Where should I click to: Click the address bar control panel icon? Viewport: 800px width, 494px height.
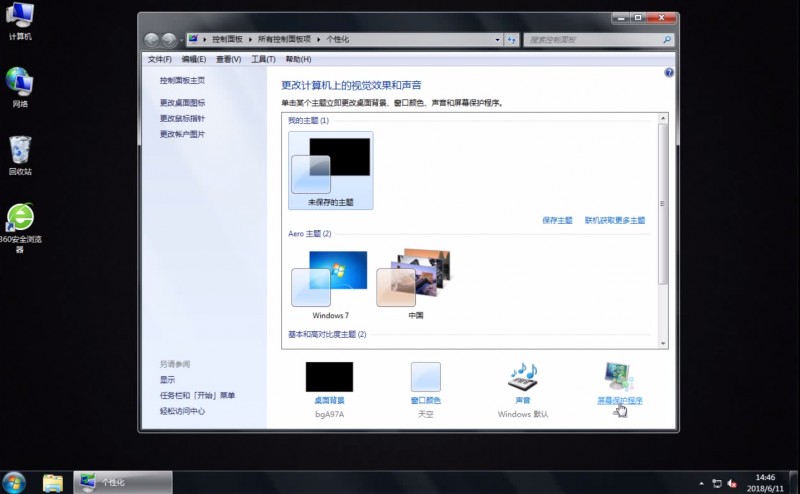pos(193,39)
